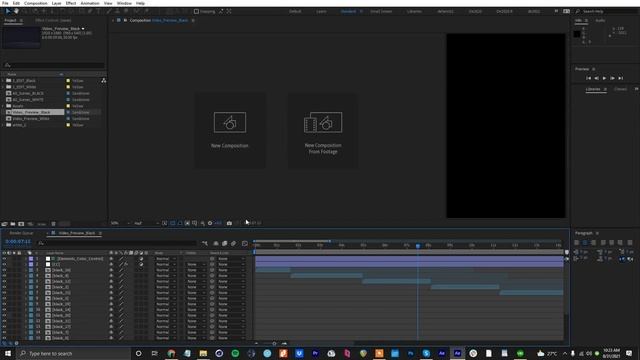Screen dimensions: 640x360
Task: Click the Motion Blur icon in timeline header
Action: coord(233,243)
